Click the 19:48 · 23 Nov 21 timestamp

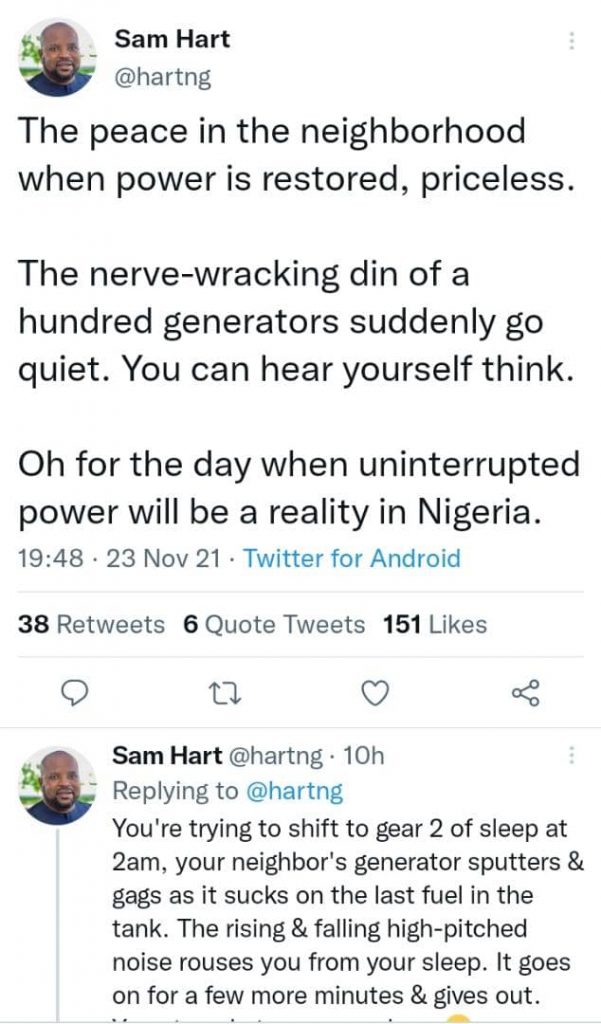tap(119, 558)
